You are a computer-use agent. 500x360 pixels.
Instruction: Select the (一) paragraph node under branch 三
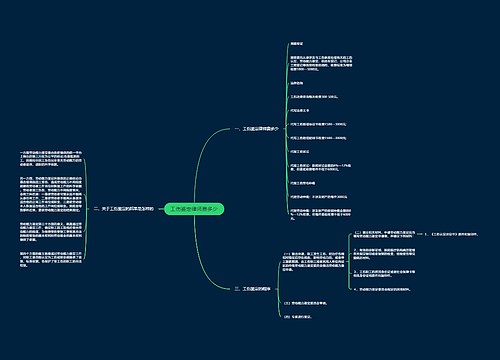click(313, 262)
